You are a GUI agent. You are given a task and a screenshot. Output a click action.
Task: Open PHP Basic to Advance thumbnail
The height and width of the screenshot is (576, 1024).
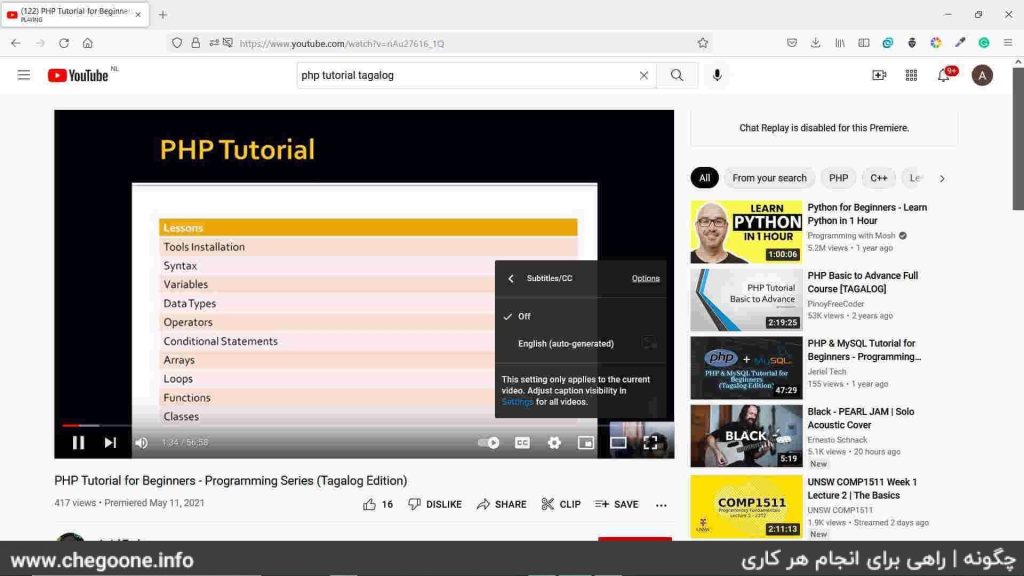746,300
